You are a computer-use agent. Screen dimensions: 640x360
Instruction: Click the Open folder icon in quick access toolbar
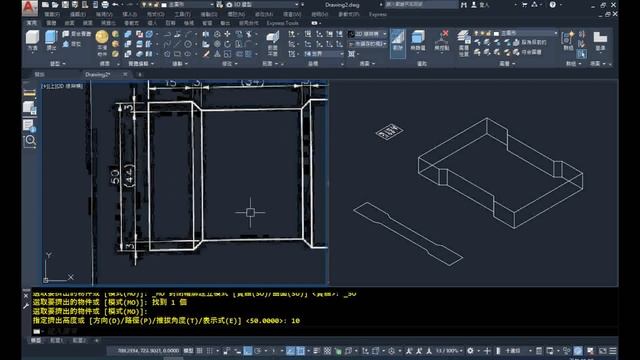(x=56, y=4)
